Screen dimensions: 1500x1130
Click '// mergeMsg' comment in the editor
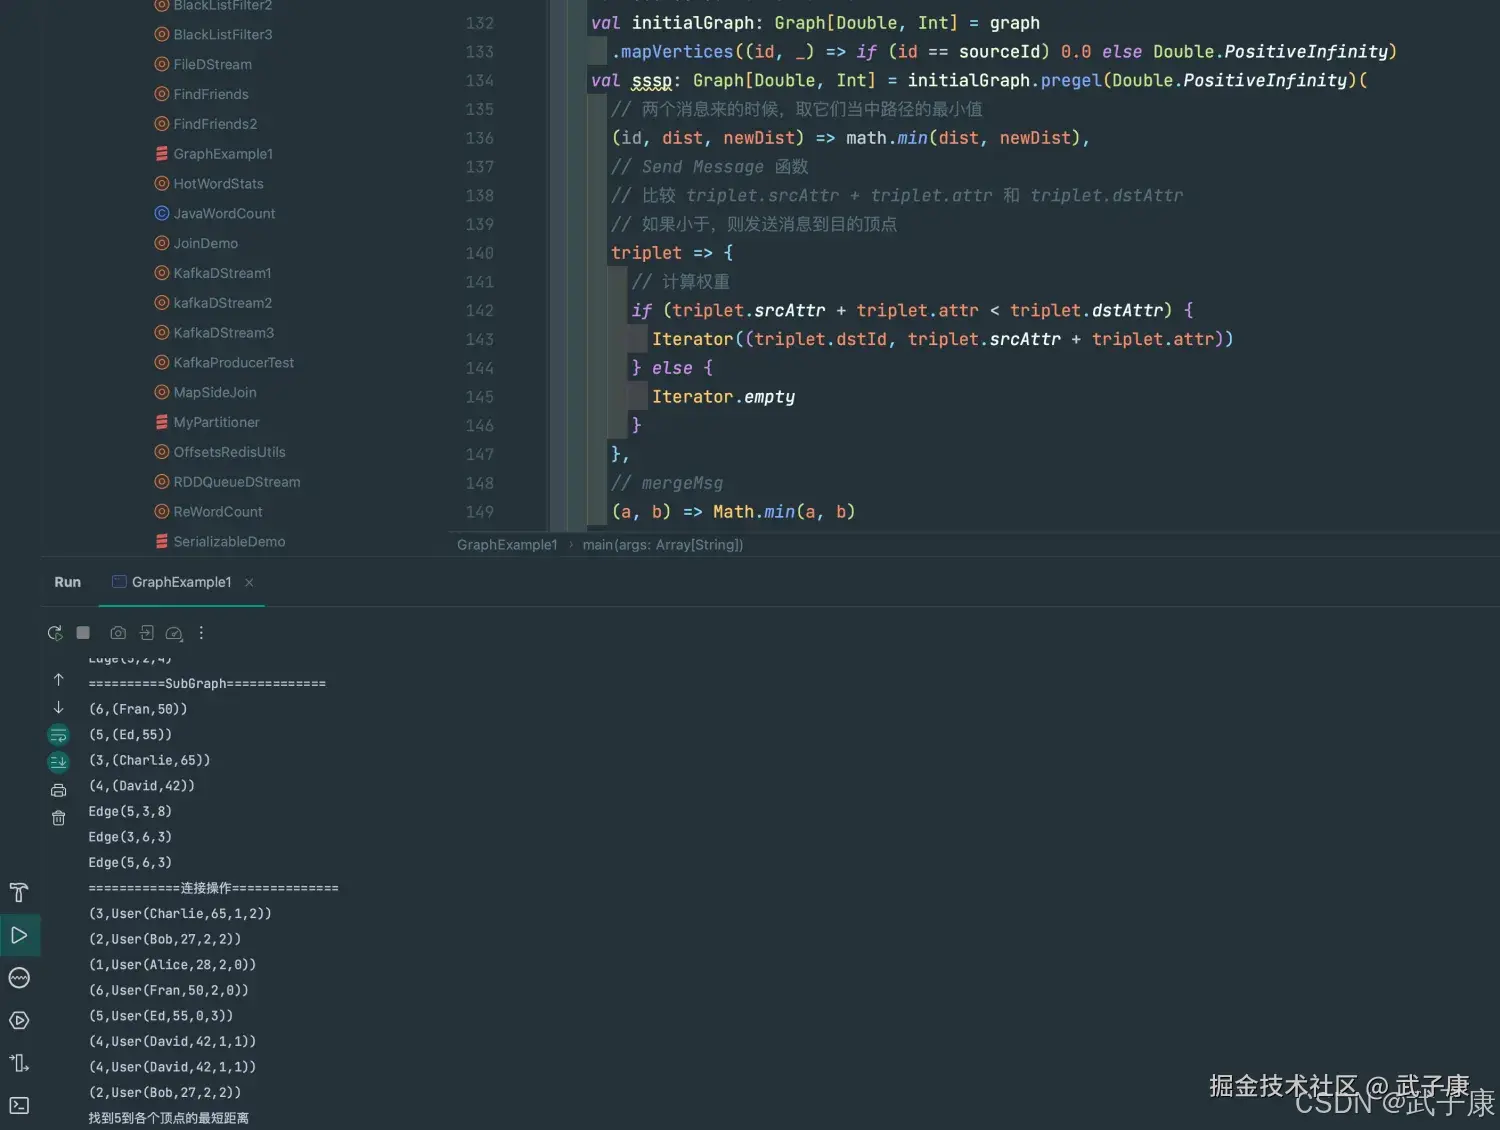667,483
